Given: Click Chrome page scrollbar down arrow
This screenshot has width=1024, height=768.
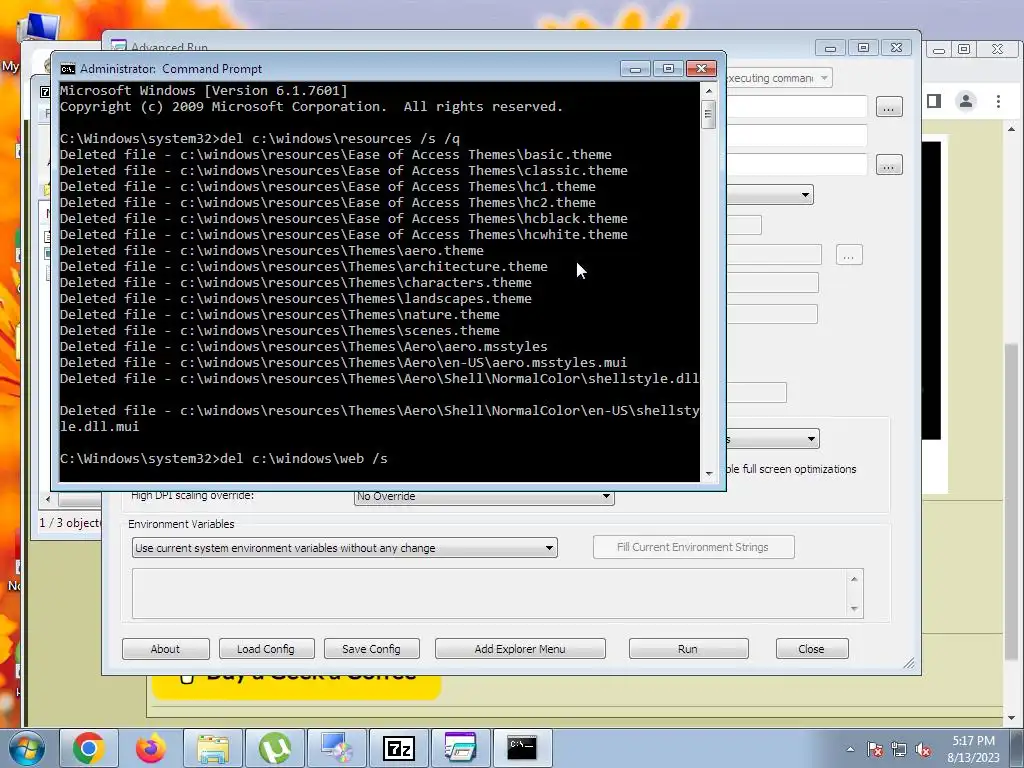Looking at the screenshot, I should pos(1012,718).
